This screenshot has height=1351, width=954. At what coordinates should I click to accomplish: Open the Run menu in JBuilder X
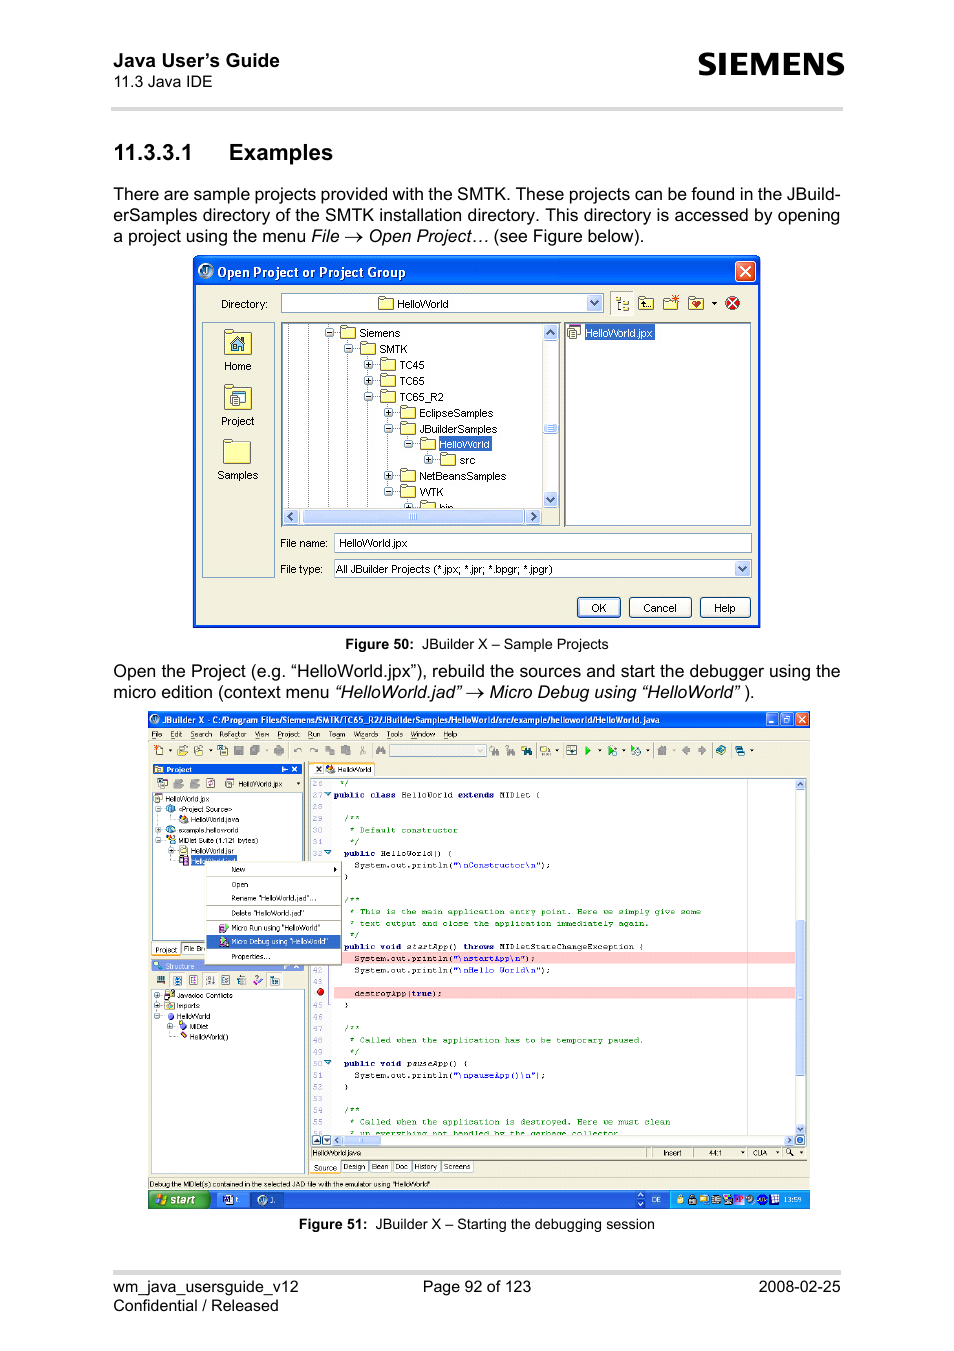point(314,734)
